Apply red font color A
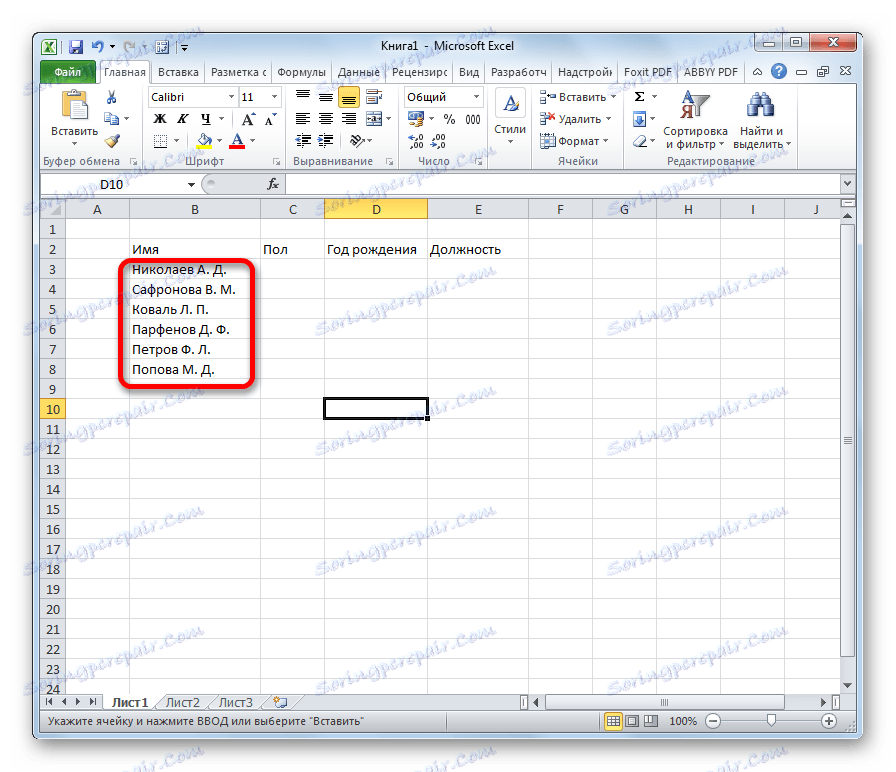Viewport: 896px width, 772px height. click(237, 141)
